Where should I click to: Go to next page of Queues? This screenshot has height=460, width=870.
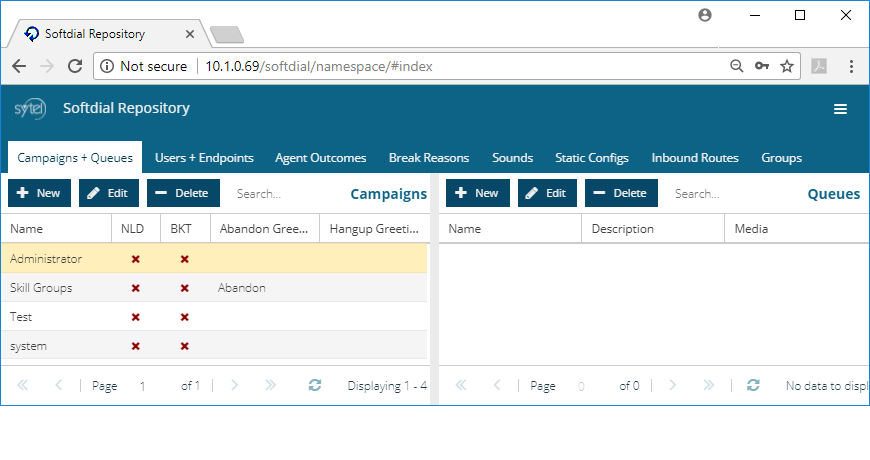pyautogui.click(x=672, y=385)
